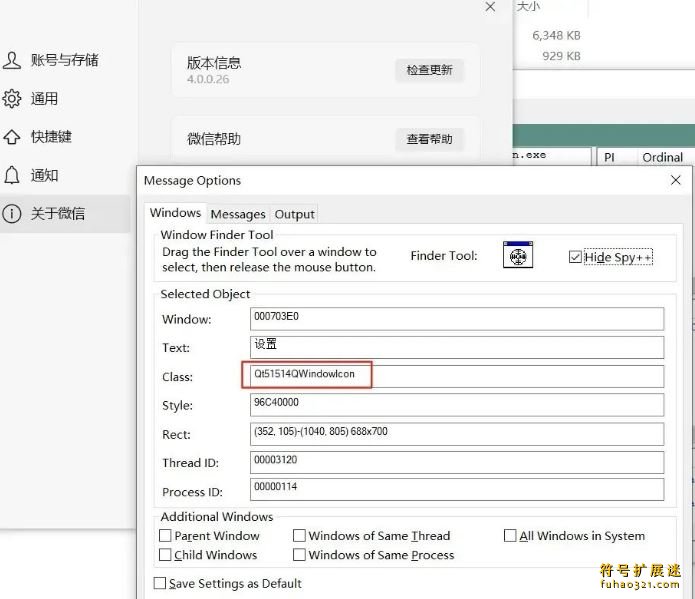The width and height of the screenshot is (695, 599).
Task: Click the 6,348 KB size value
Action: point(556,35)
